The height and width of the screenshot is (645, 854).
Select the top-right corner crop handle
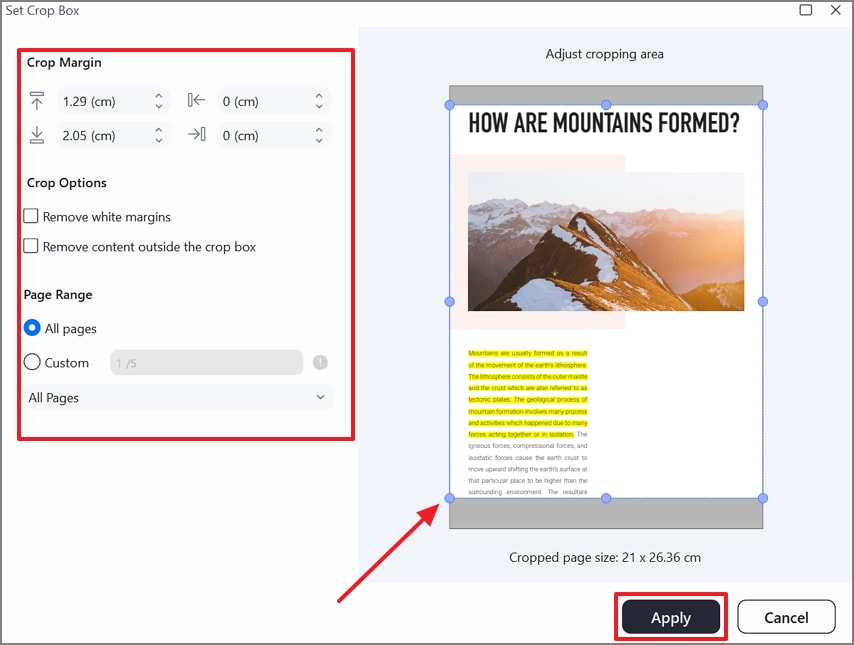coord(763,105)
